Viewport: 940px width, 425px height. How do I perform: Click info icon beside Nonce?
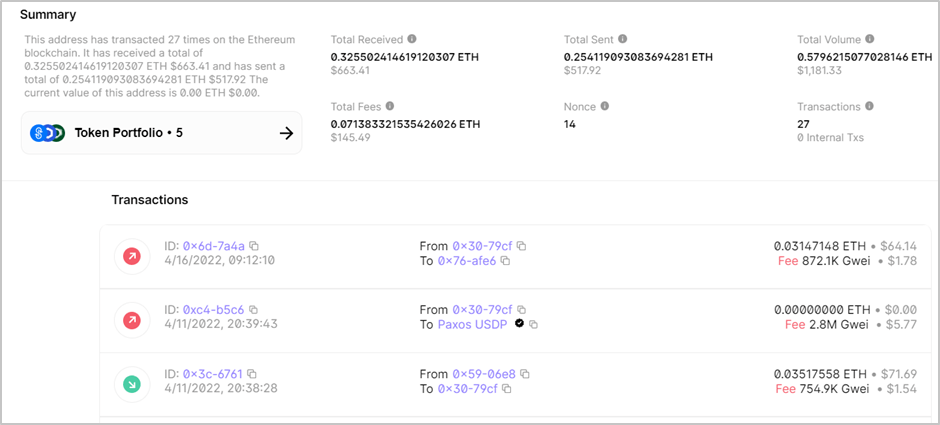click(606, 106)
